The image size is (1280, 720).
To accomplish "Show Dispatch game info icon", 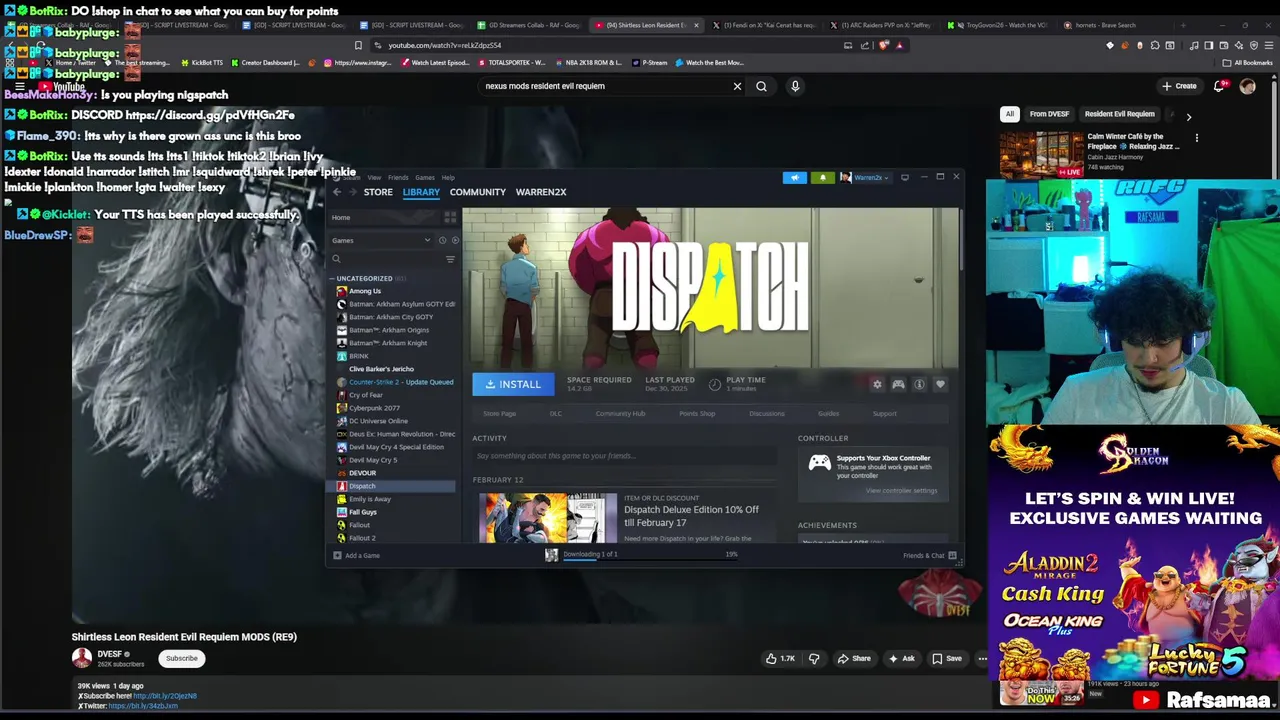I will click(x=919, y=384).
